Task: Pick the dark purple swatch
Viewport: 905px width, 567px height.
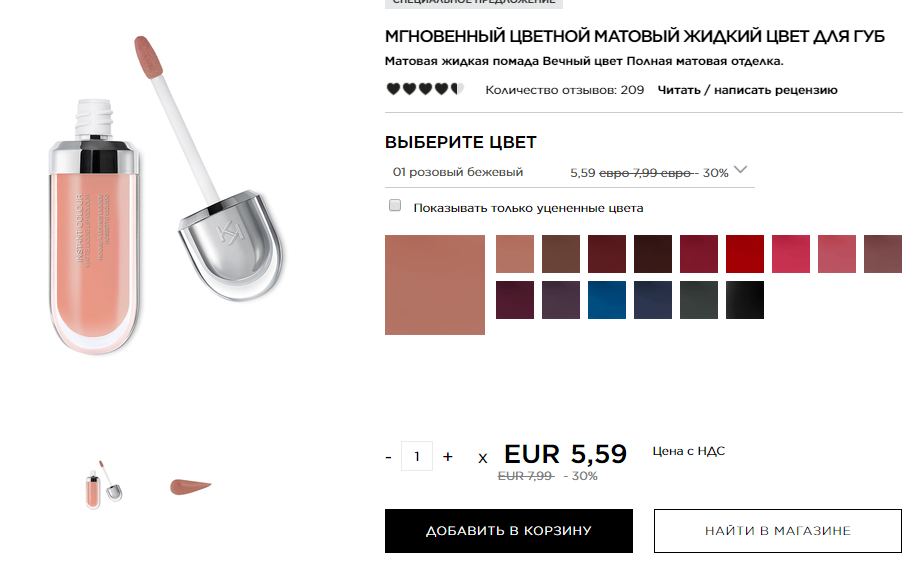Action: pos(560,300)
